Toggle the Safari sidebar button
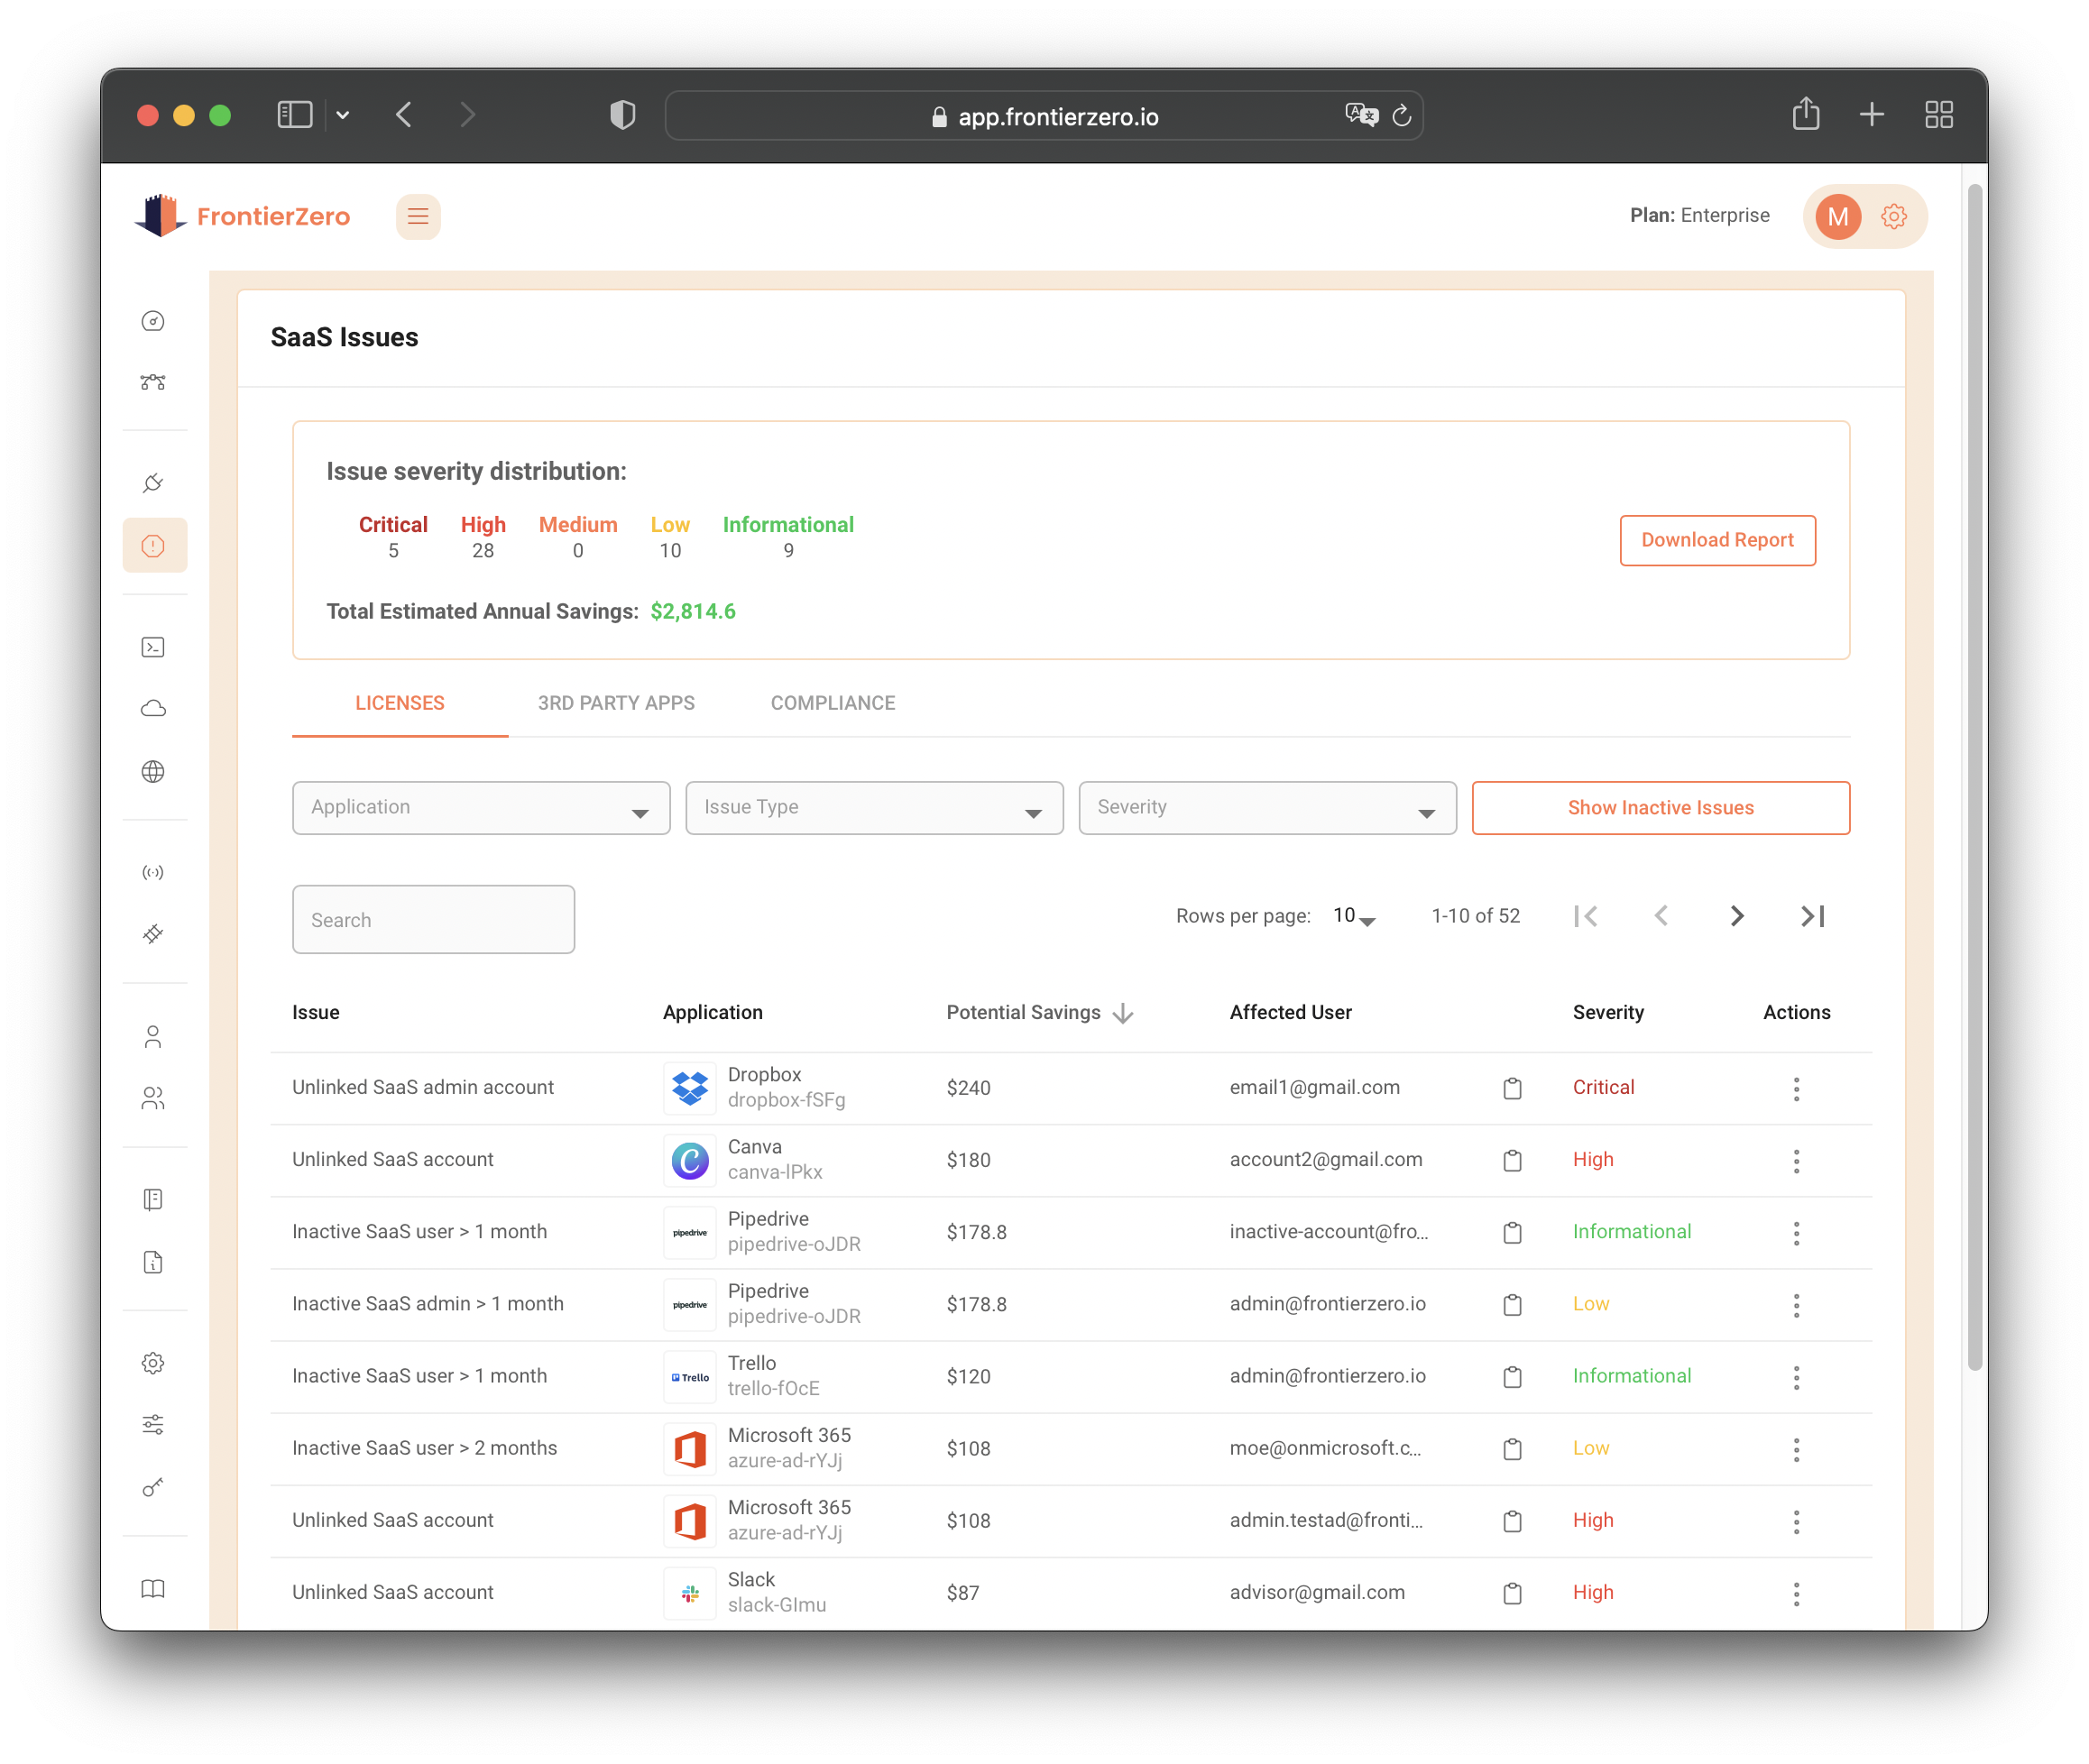Screen dimensions: 2089x1764 click(294, 115)
